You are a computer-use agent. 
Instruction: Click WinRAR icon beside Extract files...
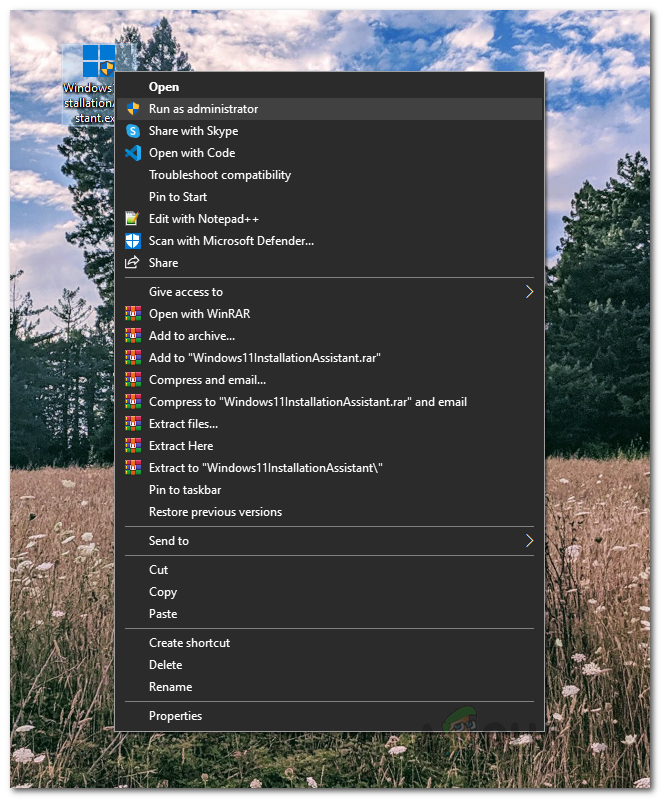133,423
